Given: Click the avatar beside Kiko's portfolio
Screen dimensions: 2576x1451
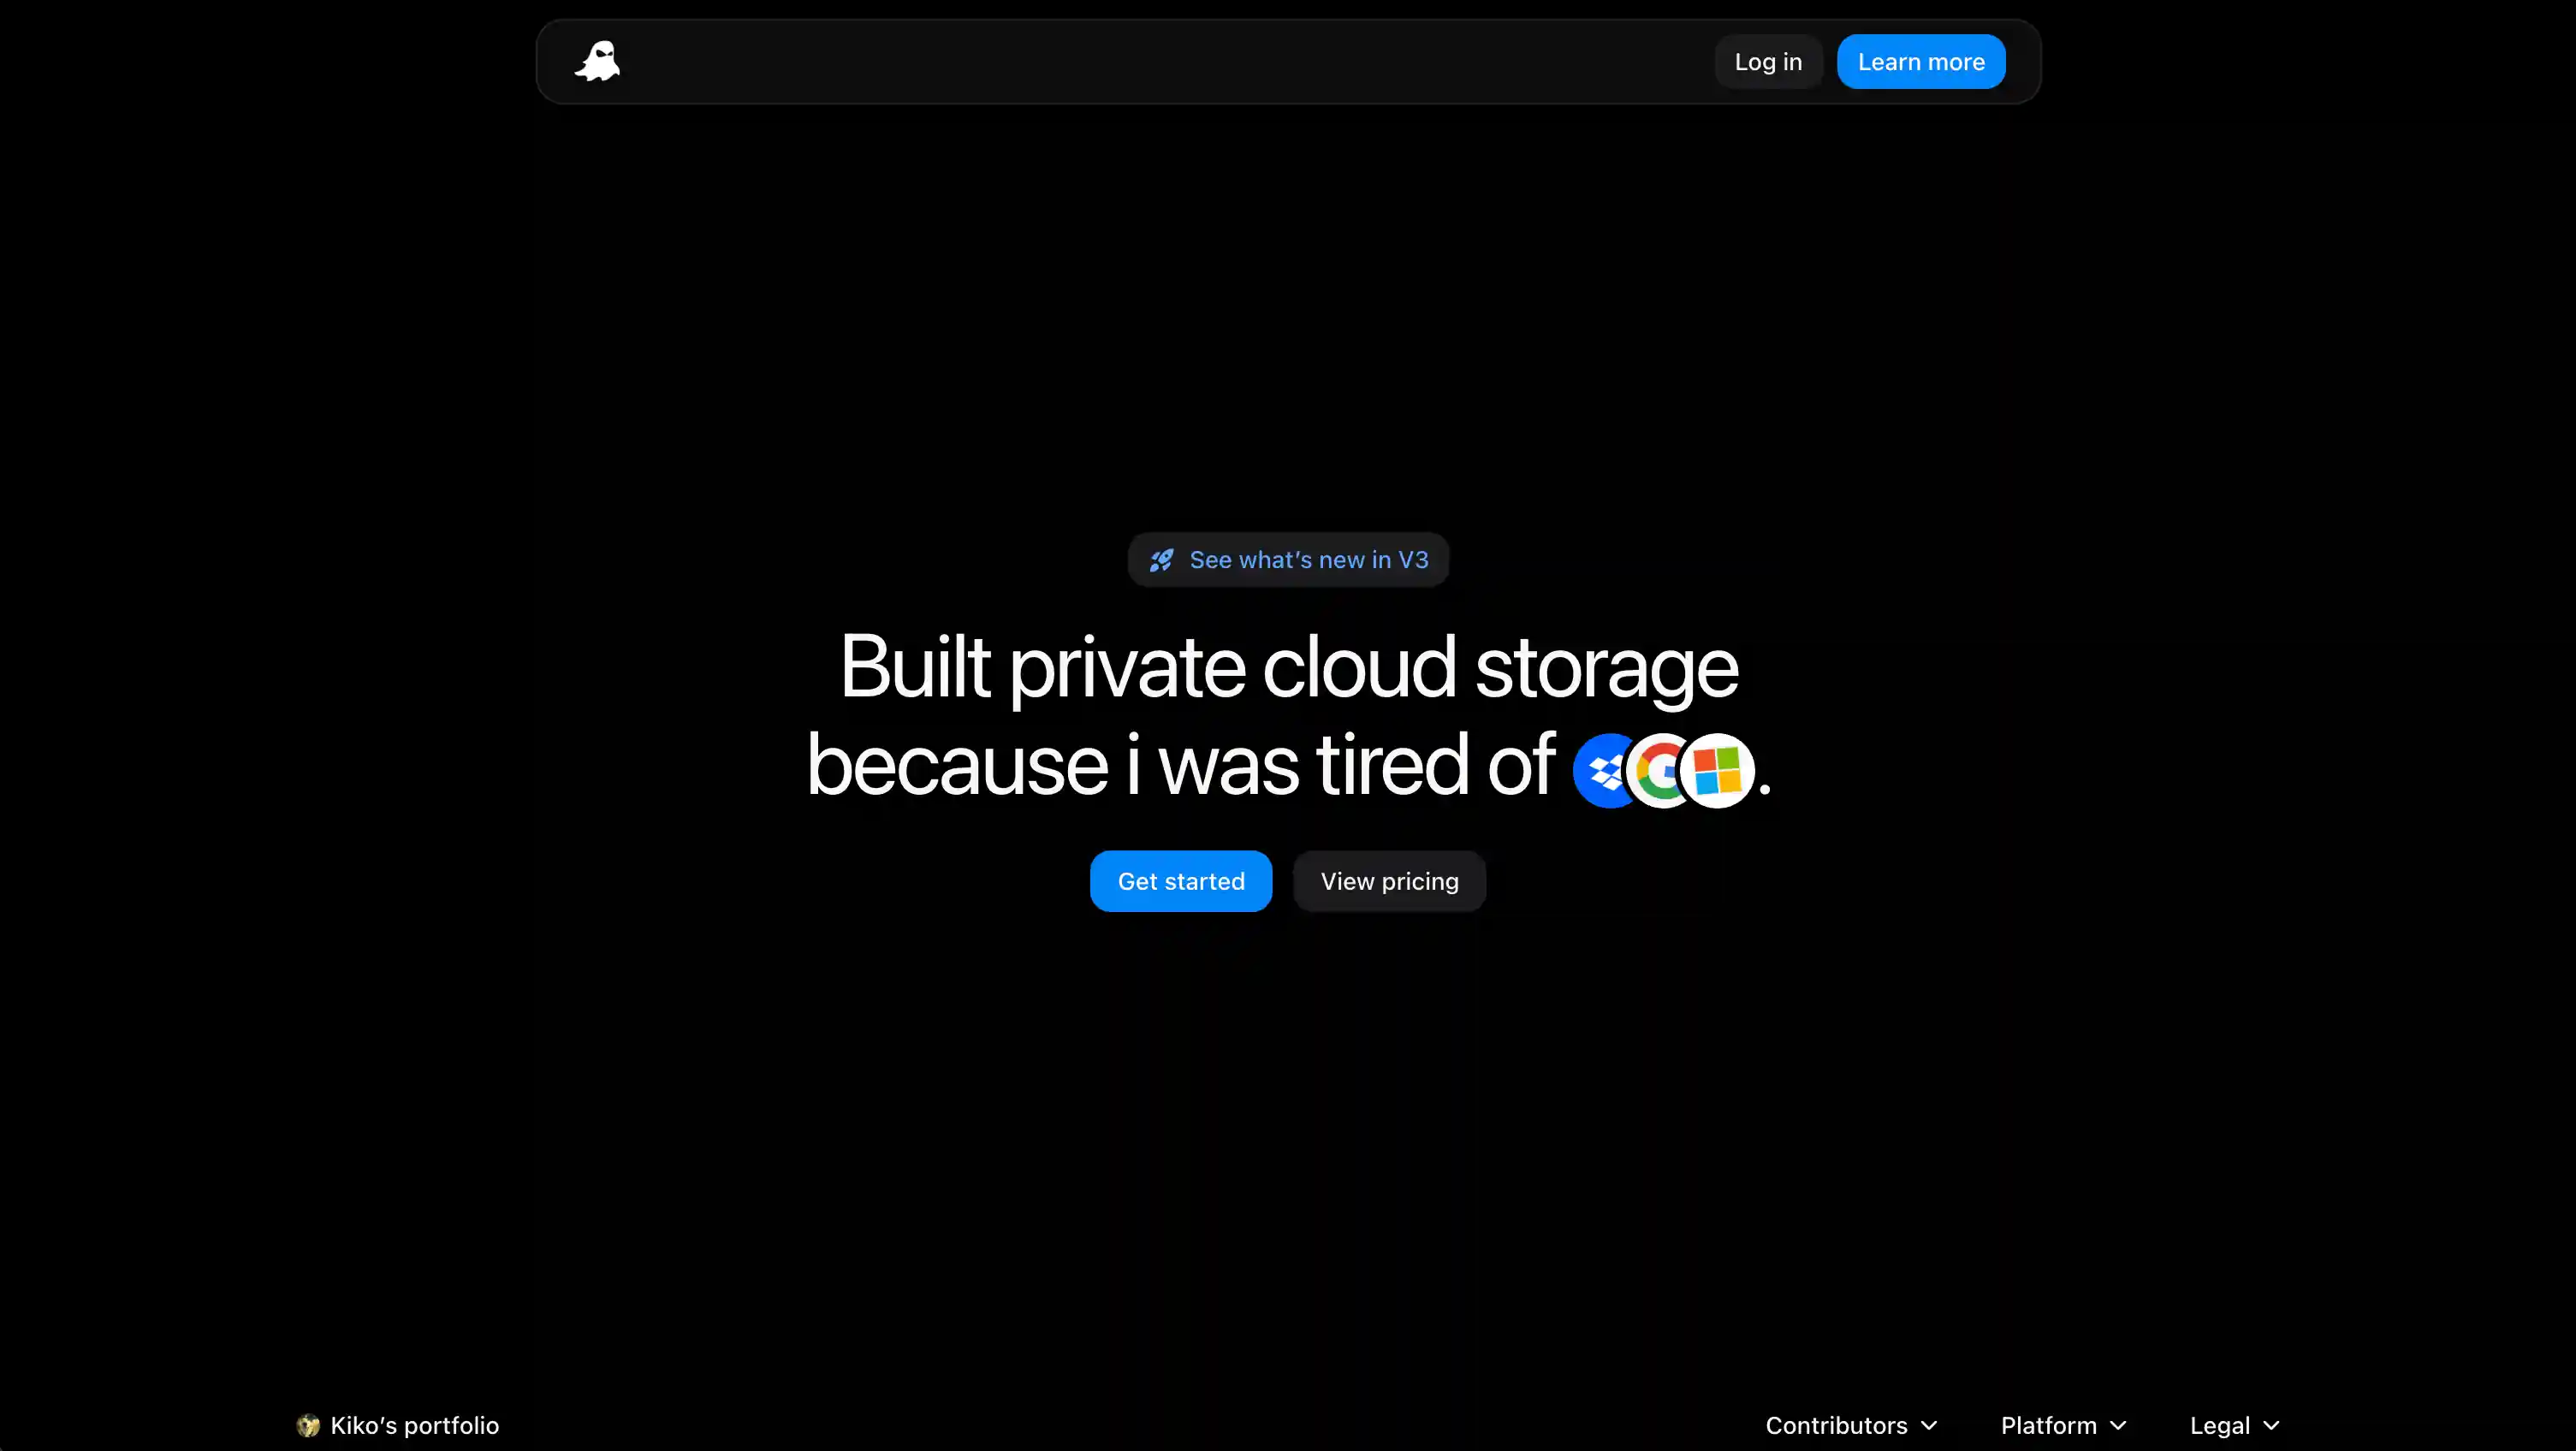Looking at the screenshot, I should point(308,1425).
